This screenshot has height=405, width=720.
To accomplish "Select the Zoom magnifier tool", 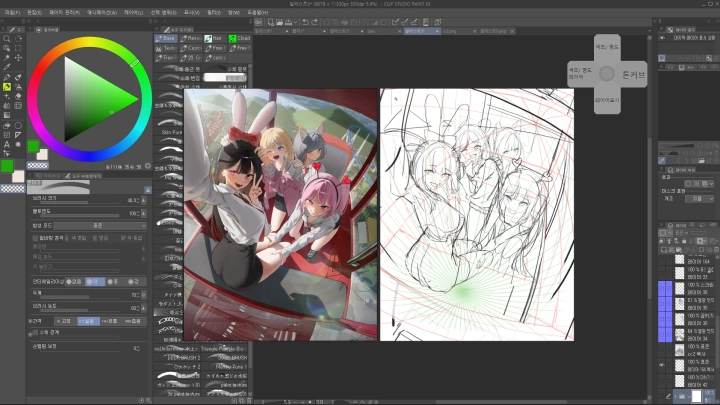I will 6,39.
